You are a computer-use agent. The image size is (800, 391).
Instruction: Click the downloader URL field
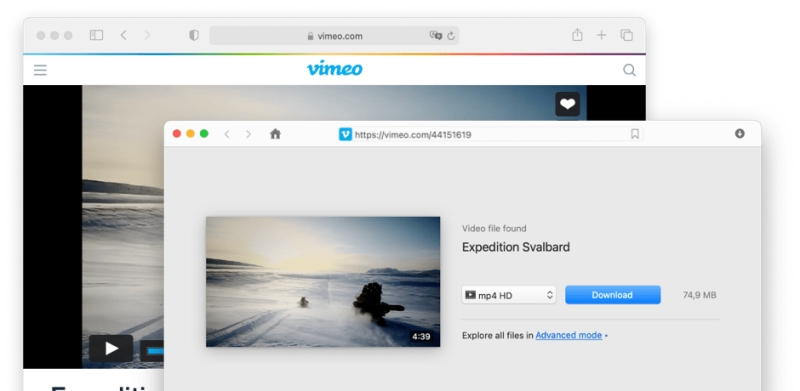490,134
